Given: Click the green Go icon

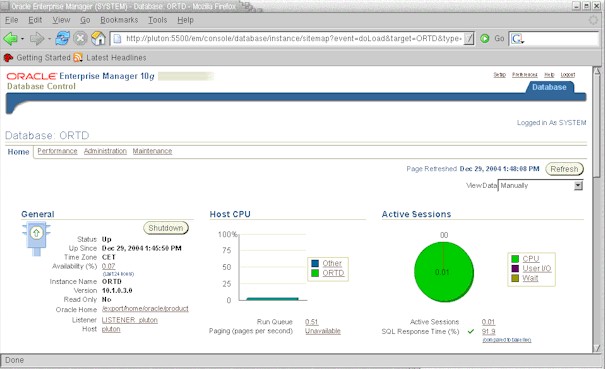Looking at the screenshot, I should pos(485,39).
